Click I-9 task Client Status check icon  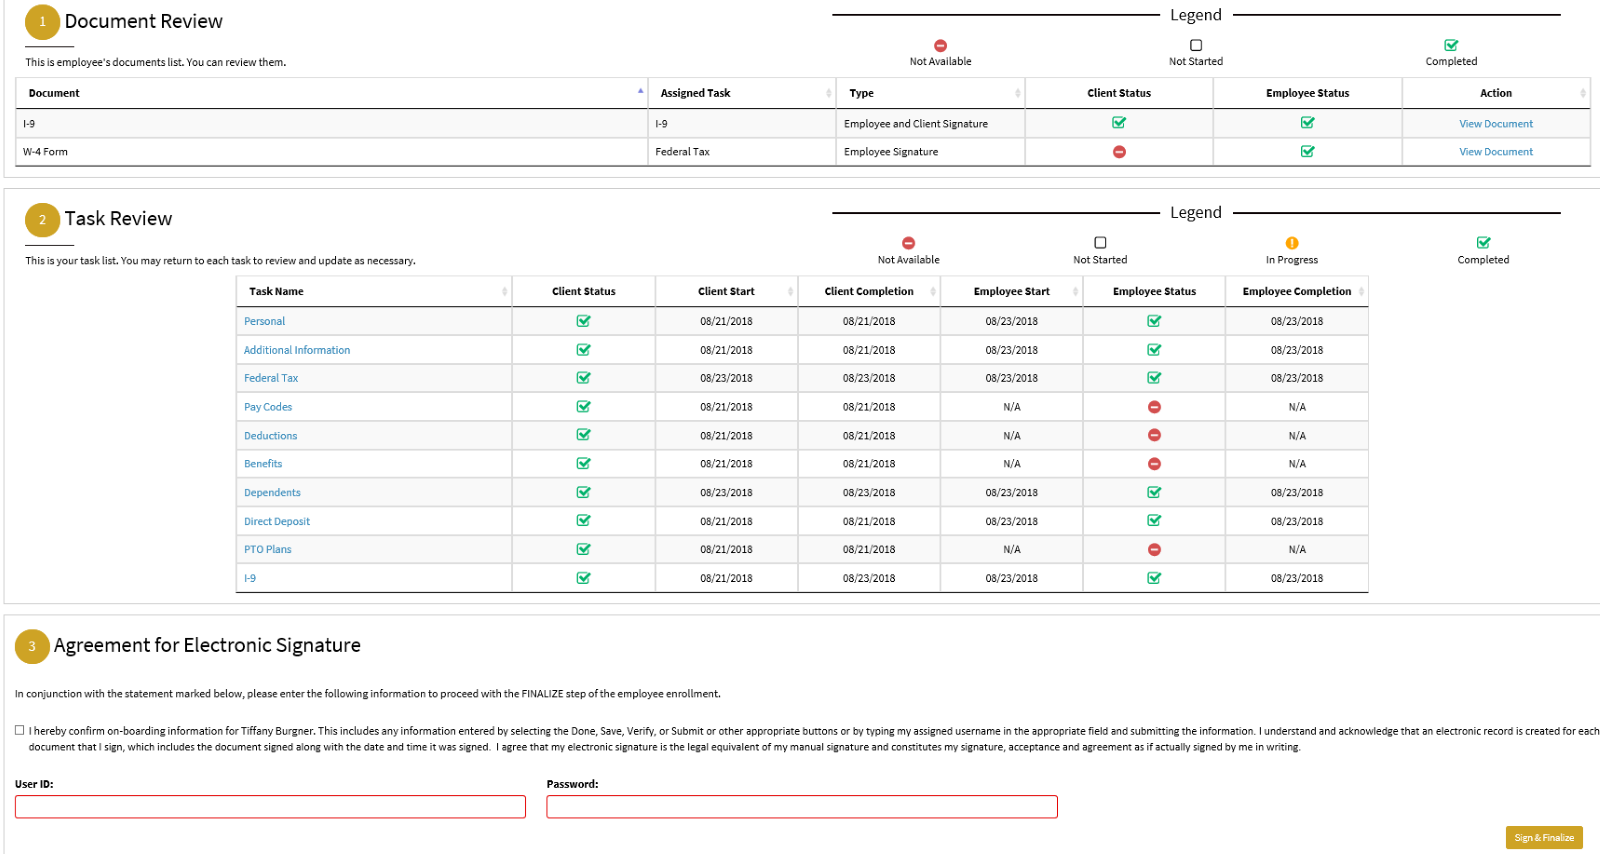(583, 578)
